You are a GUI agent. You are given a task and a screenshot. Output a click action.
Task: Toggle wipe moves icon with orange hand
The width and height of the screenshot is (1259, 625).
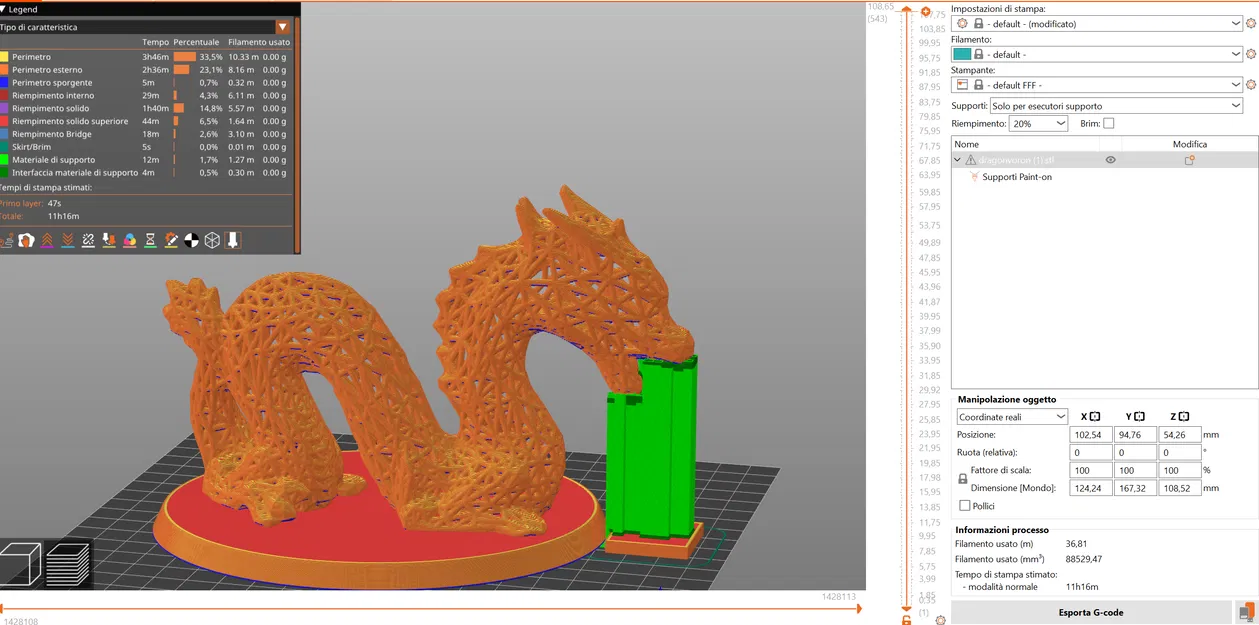coord(27,240)
